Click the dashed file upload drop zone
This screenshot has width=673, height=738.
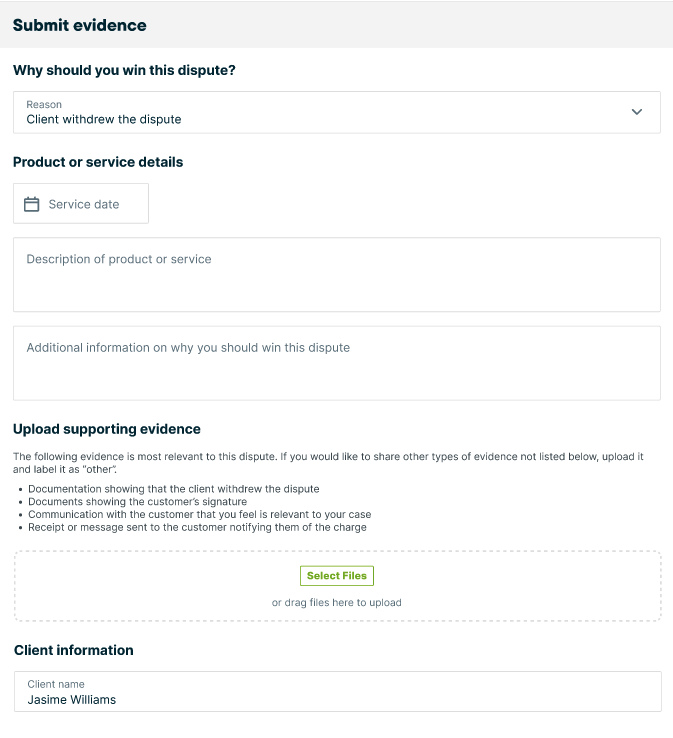(x=337, y=586)
